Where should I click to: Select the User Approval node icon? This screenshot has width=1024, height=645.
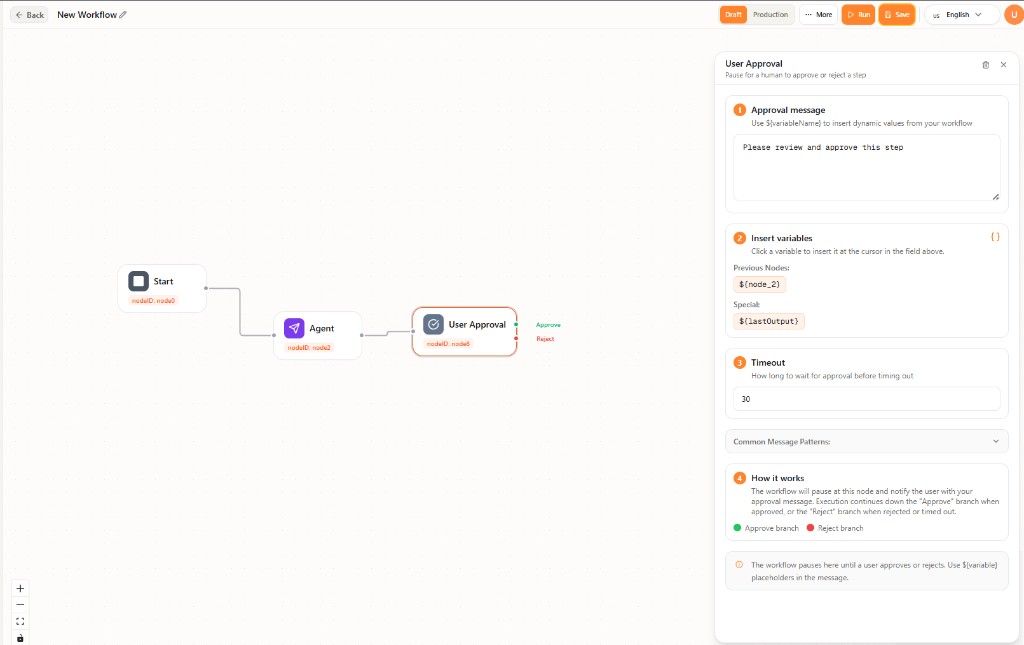coord(433,324)
